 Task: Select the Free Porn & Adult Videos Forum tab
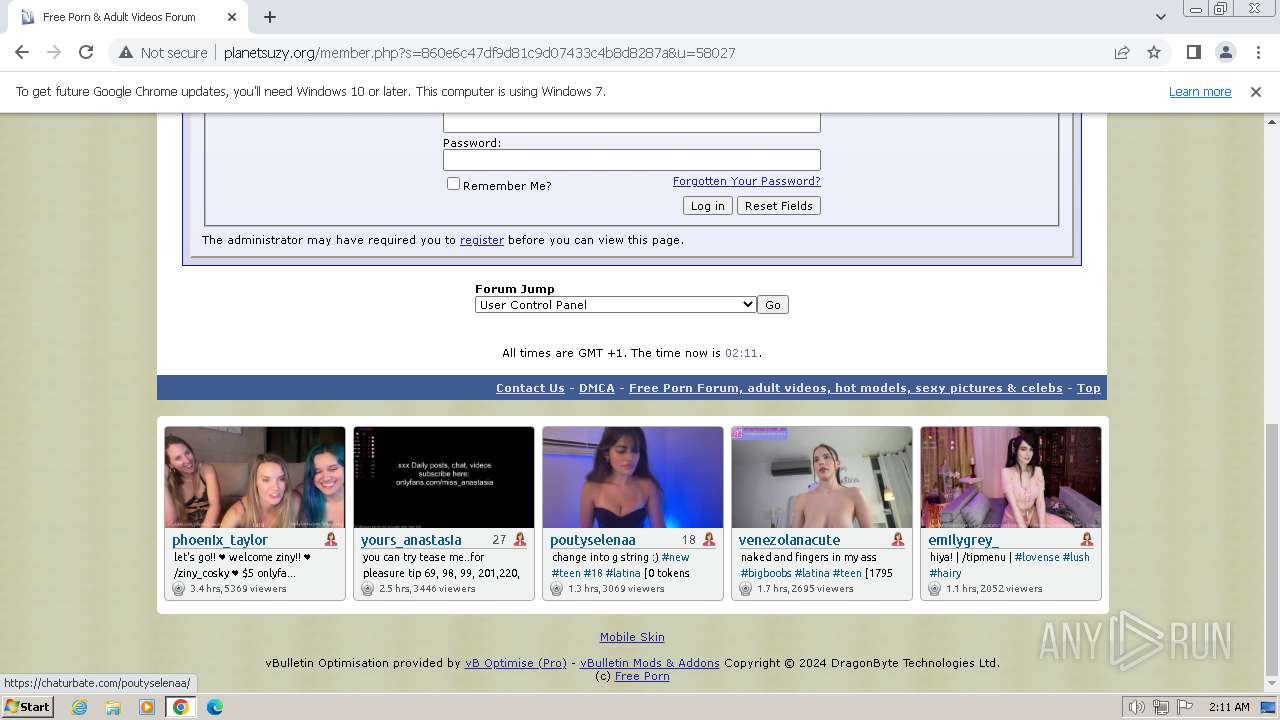pyautogui.click(x=128, y=17)
